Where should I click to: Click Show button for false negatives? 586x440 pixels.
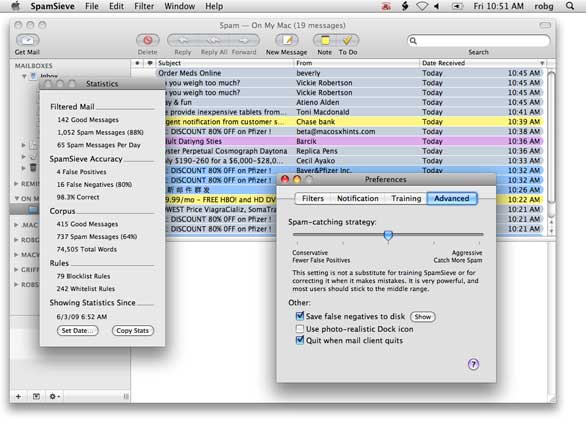[423, 317]
